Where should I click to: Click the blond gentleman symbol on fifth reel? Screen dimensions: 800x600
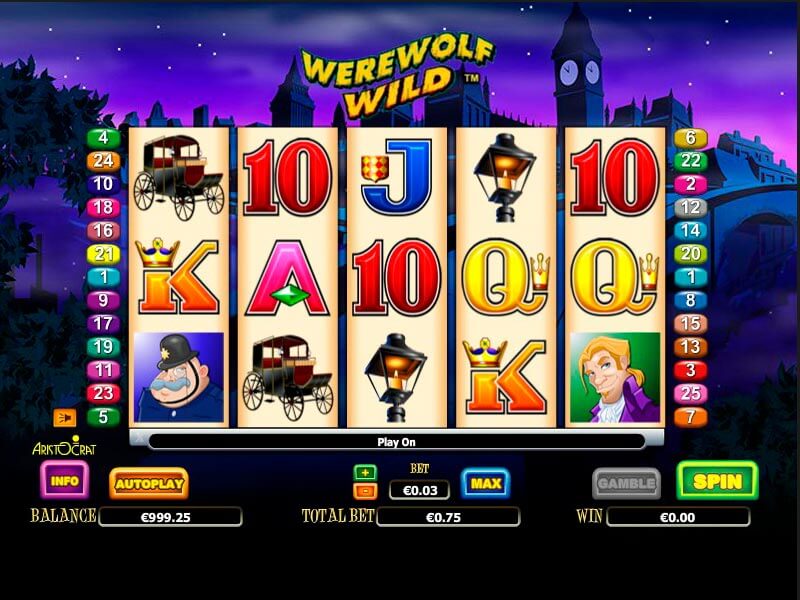pos(615,378)
